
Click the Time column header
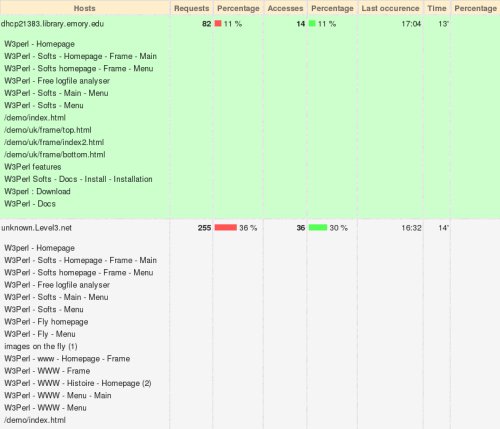click(x=437, y=8)
